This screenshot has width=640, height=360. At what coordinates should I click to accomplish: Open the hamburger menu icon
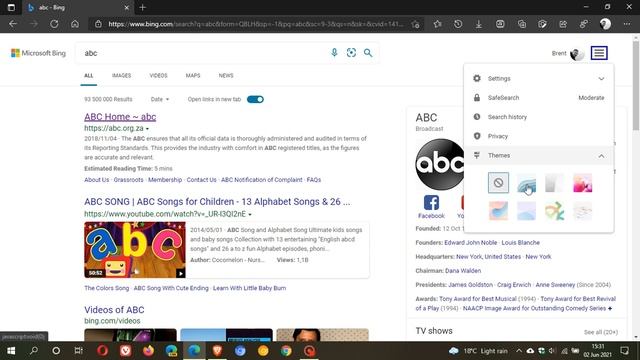click(x=599, y=53)
